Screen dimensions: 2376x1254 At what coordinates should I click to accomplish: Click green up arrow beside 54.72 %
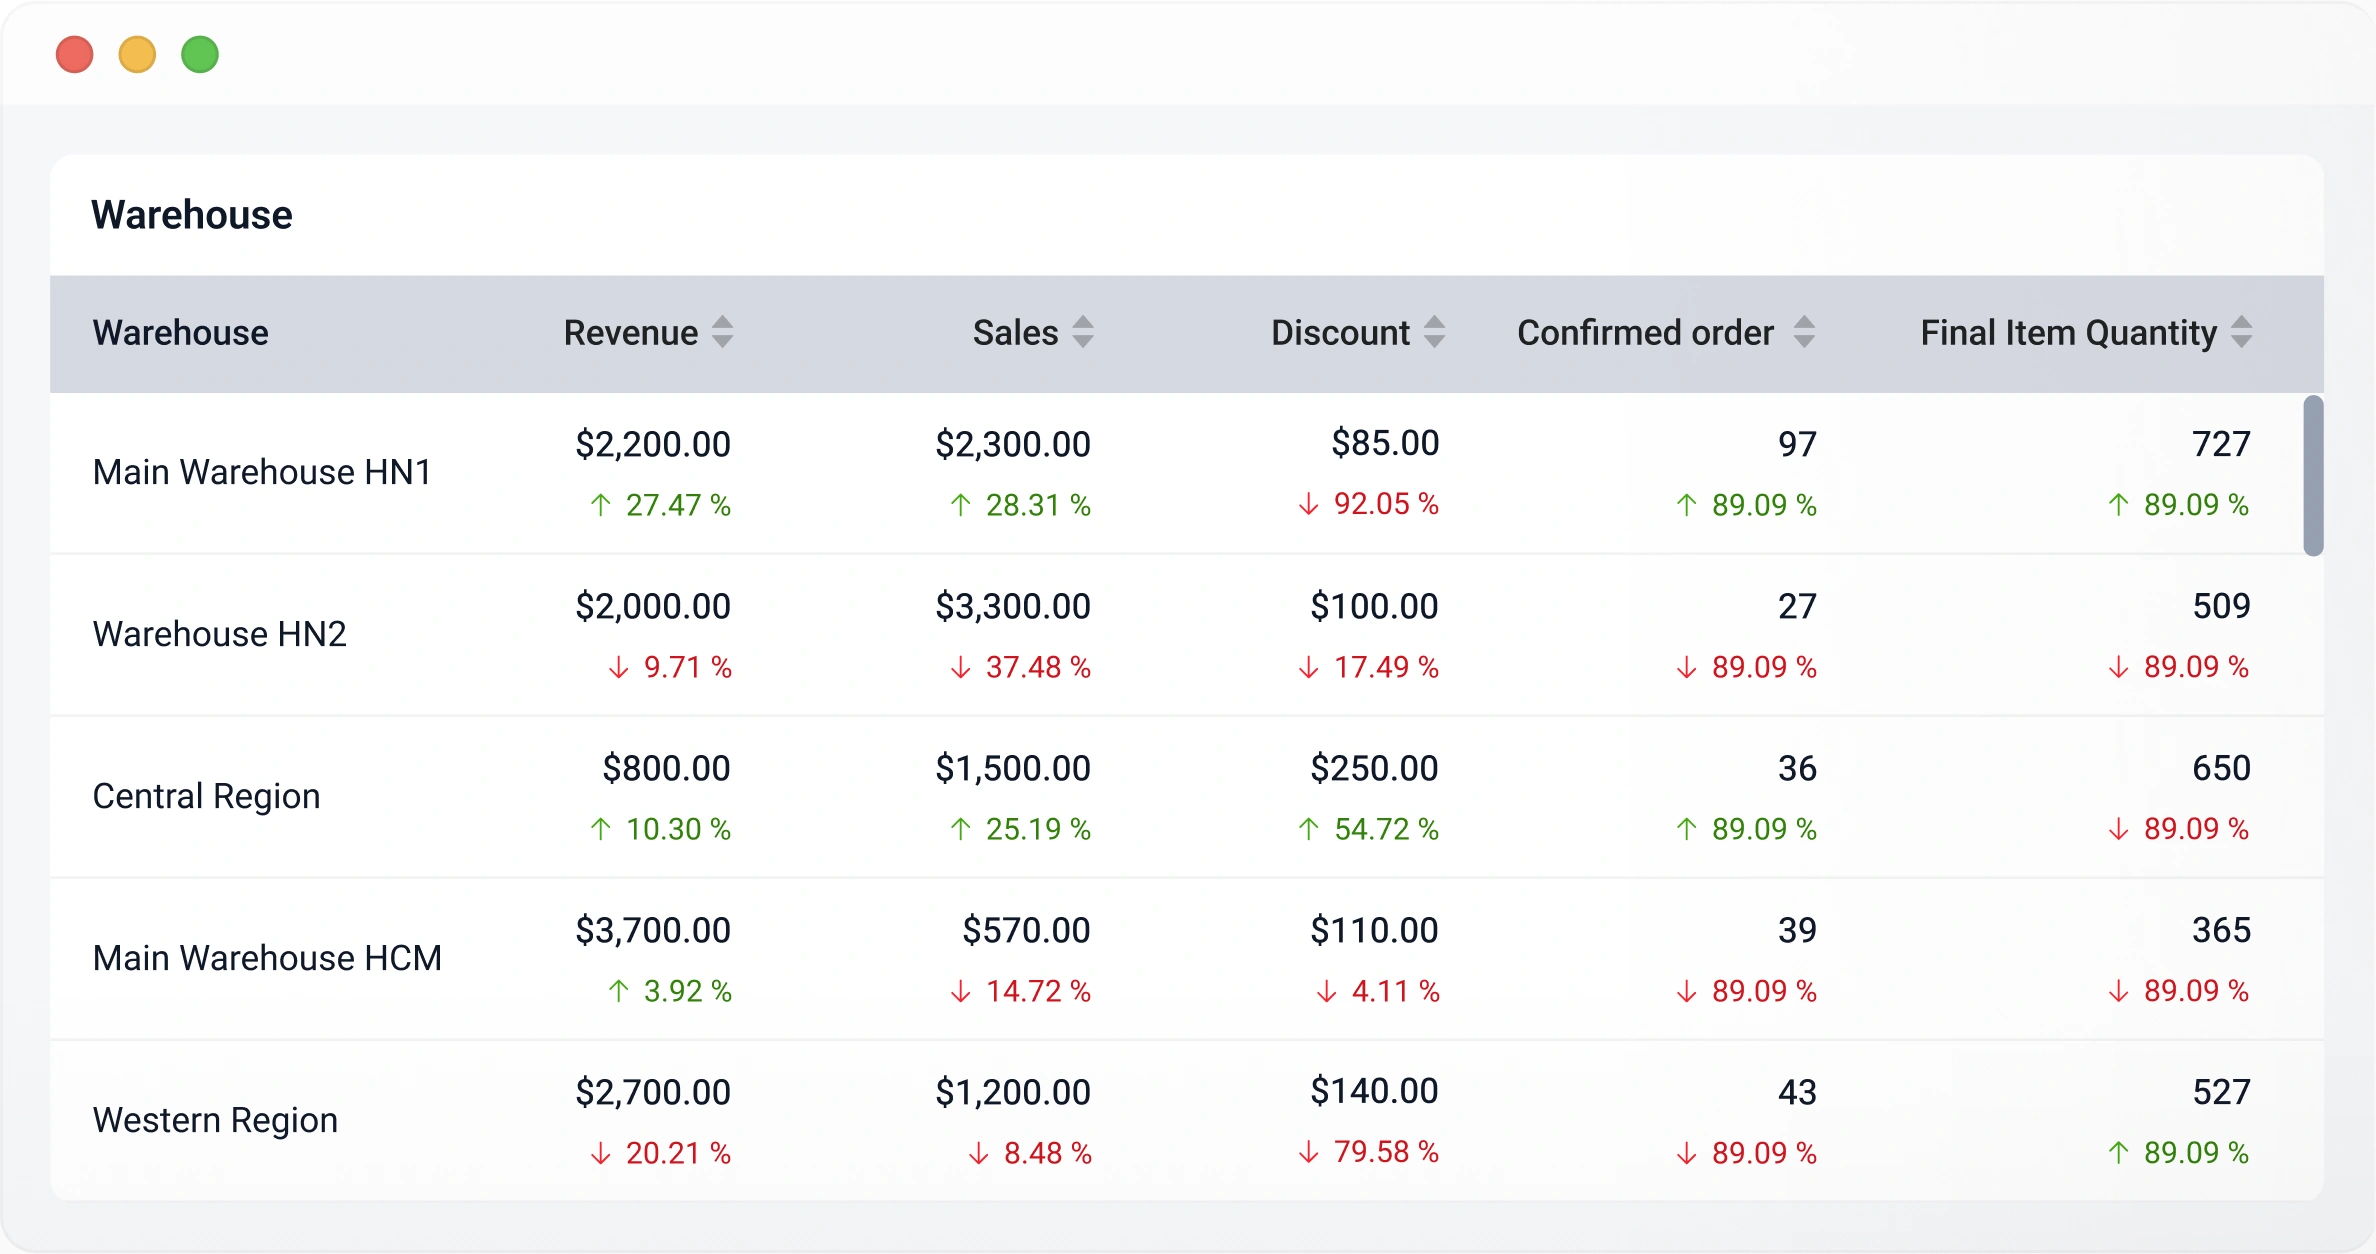point(1308,829)
